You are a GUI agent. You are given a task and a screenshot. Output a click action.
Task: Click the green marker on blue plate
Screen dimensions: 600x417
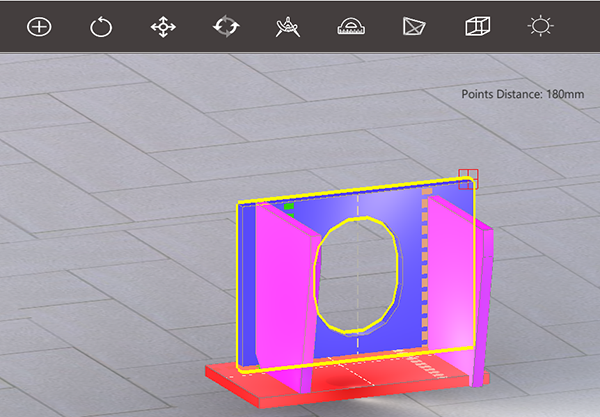click(289, 207)
